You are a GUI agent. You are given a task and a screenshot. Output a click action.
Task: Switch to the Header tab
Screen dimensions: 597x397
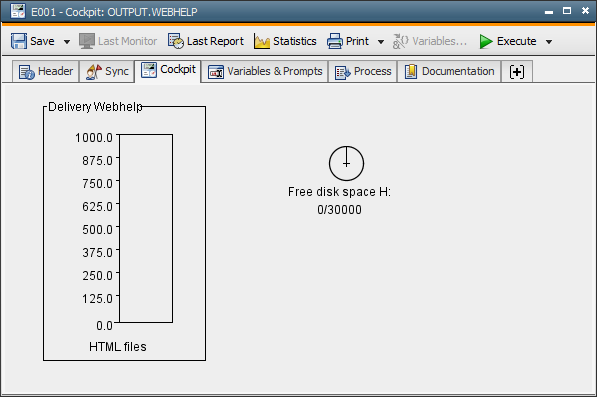[x=46, y=72]
